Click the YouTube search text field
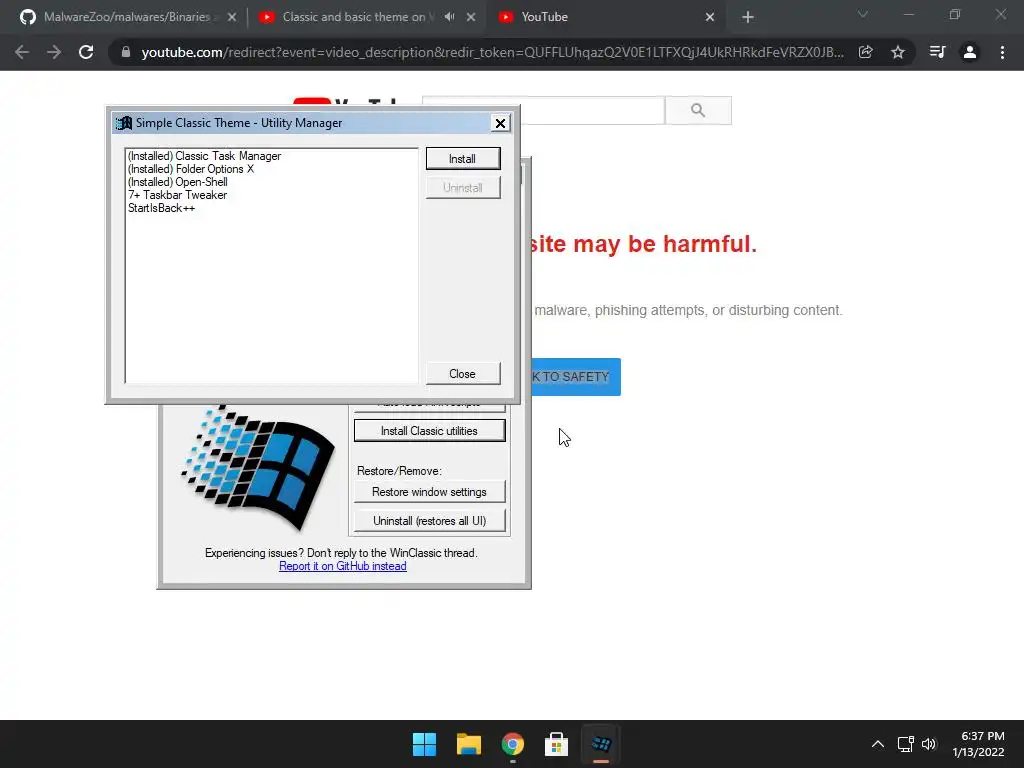Viewport: 1024px width, 768px height. pos(591,110)
